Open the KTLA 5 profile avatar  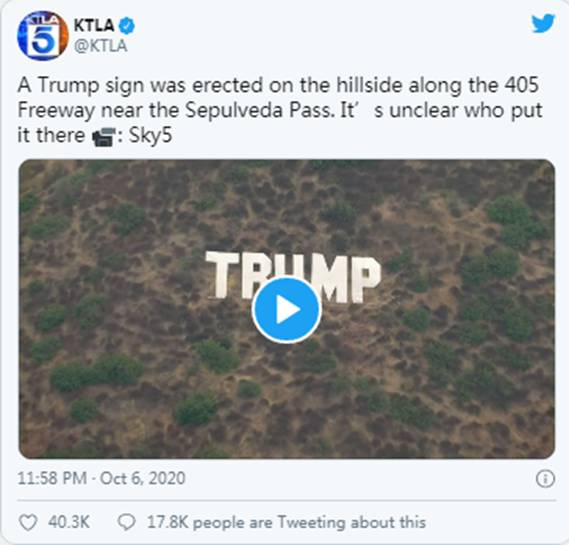tap(42, 36)
